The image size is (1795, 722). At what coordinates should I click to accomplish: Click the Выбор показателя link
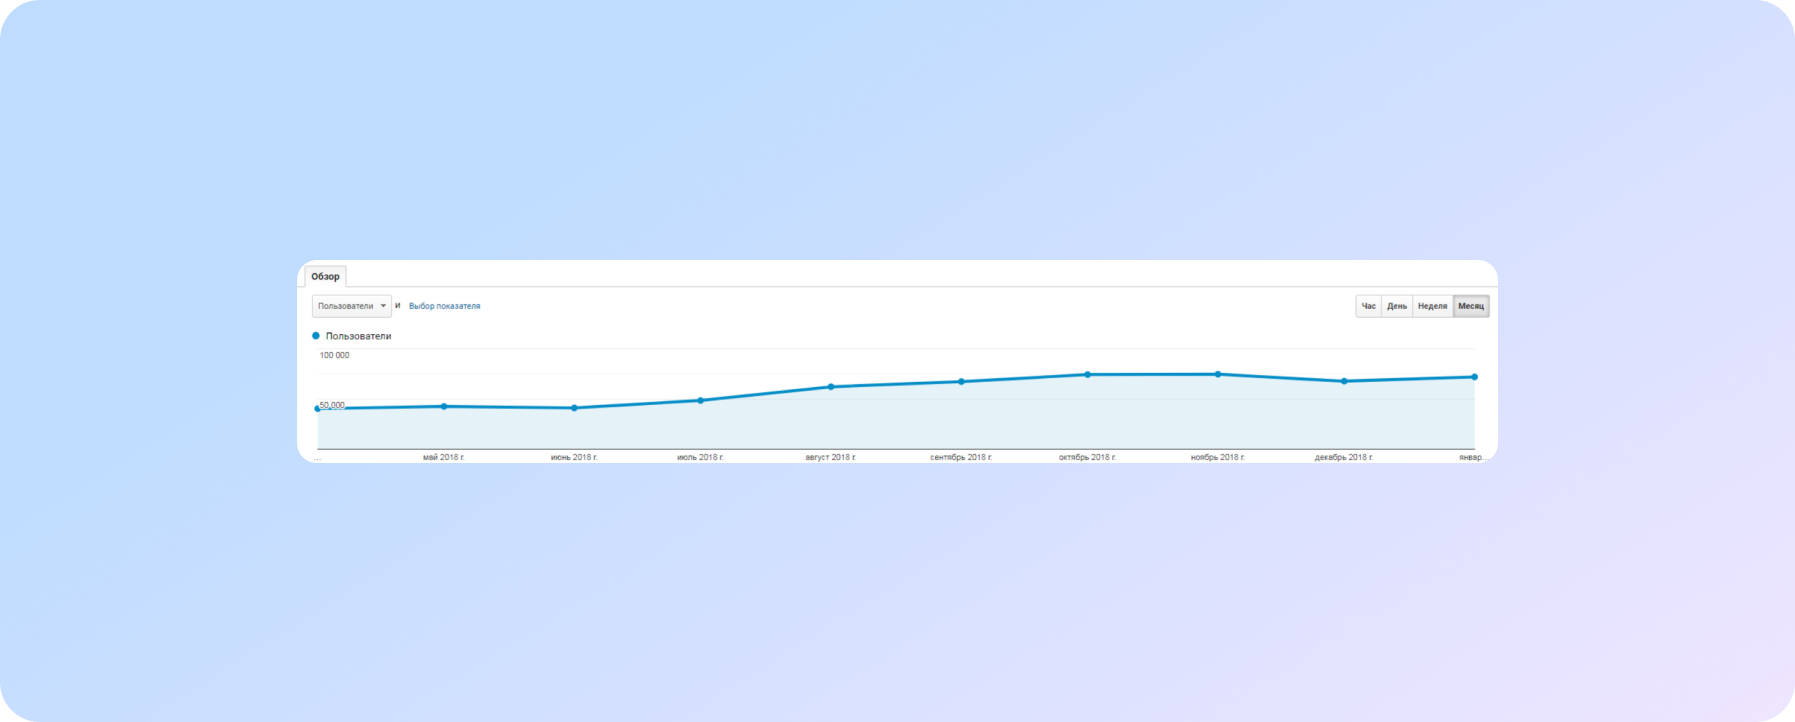click(444, 306)
